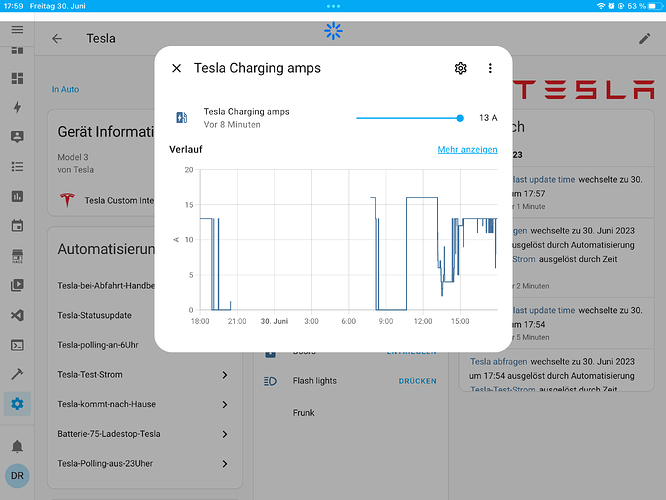This screenshot has width=666, height=500.
Task: Click the Flash lights headlight icon
Action: coord(271,381)
